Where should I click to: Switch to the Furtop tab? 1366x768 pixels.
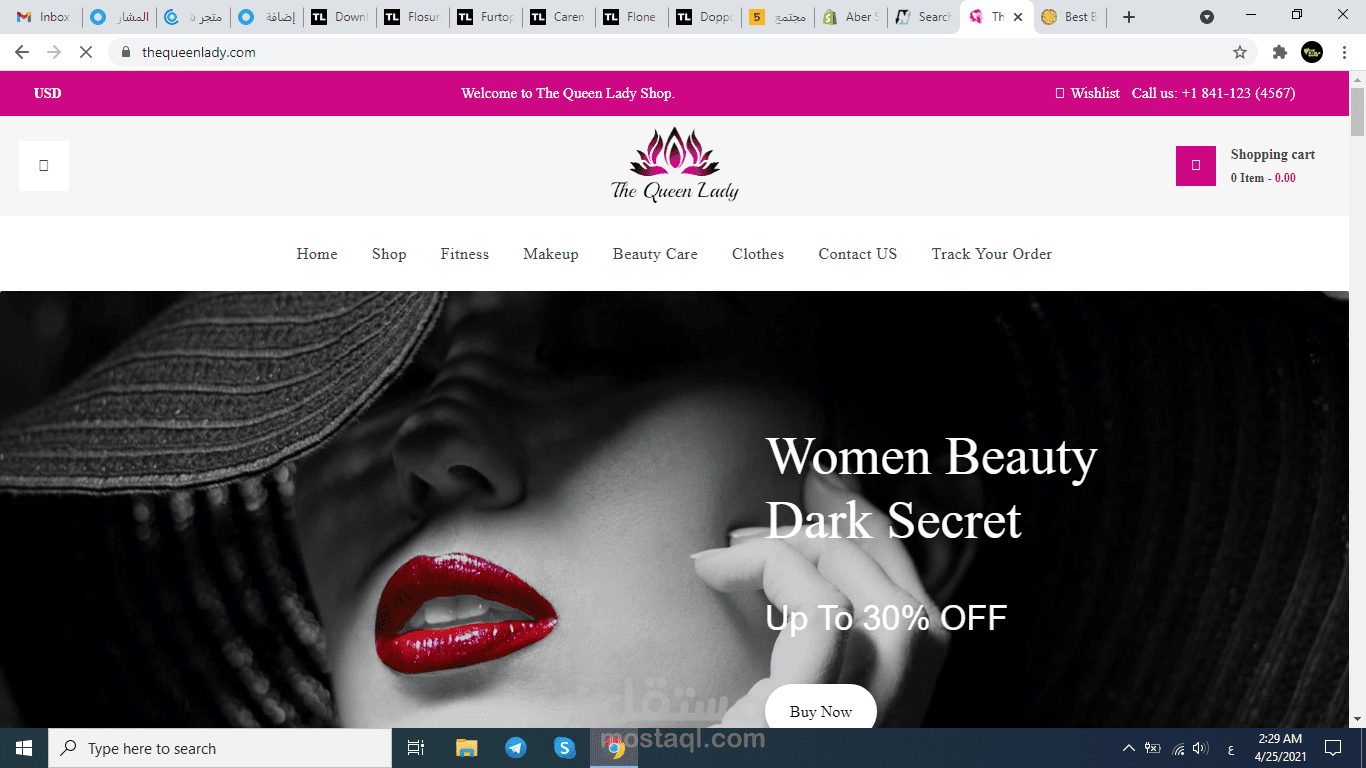tap(484, 17)
